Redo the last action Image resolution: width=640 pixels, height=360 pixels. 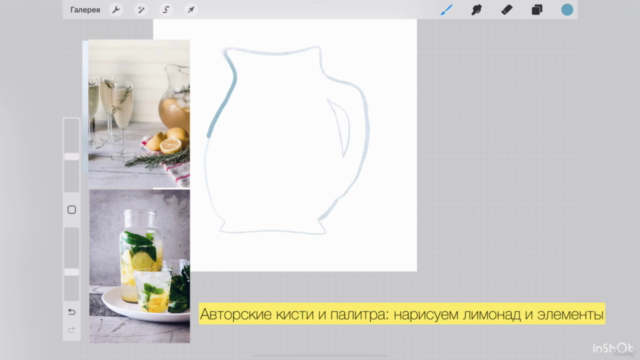pyautogui.click(x=71, y=330)
